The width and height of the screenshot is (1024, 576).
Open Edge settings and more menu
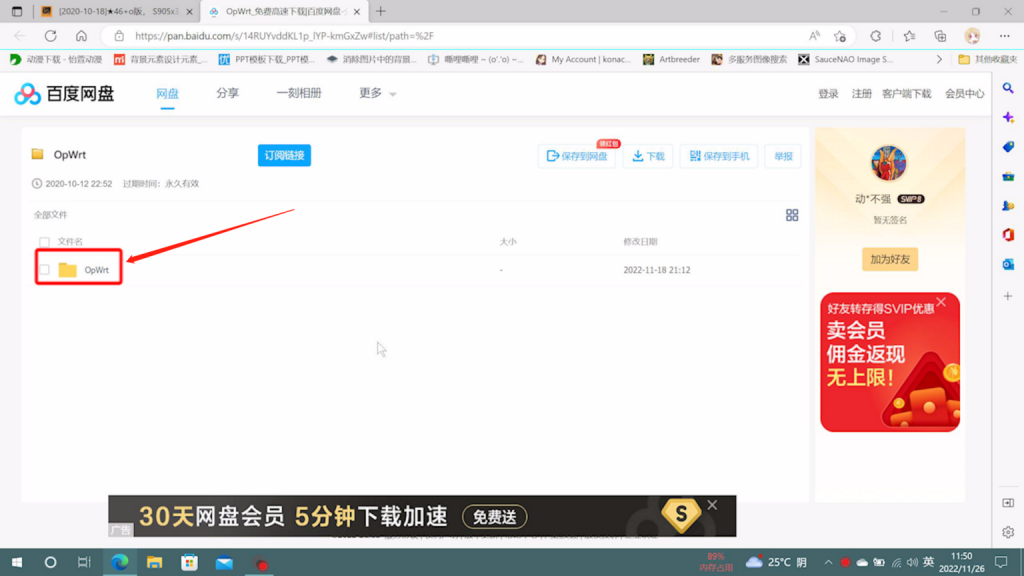[x=1004, y=36]
